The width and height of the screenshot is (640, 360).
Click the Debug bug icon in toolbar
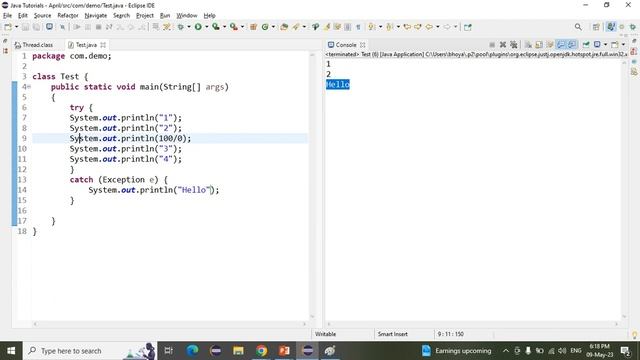(180, 27)
